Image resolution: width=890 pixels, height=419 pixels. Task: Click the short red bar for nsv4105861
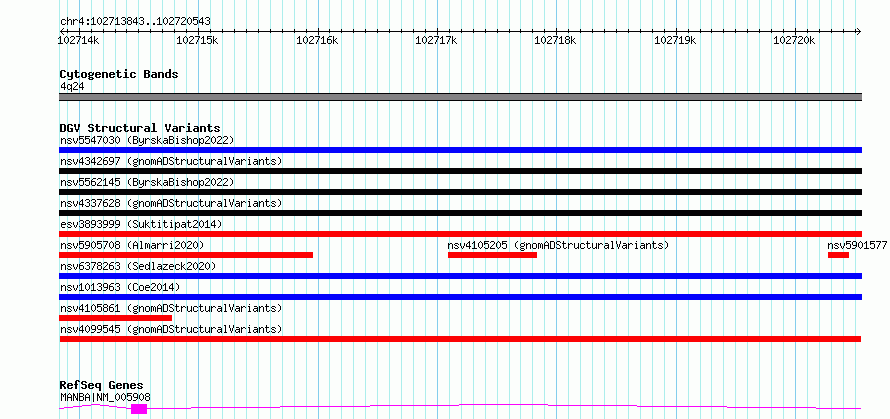(116, 318)
